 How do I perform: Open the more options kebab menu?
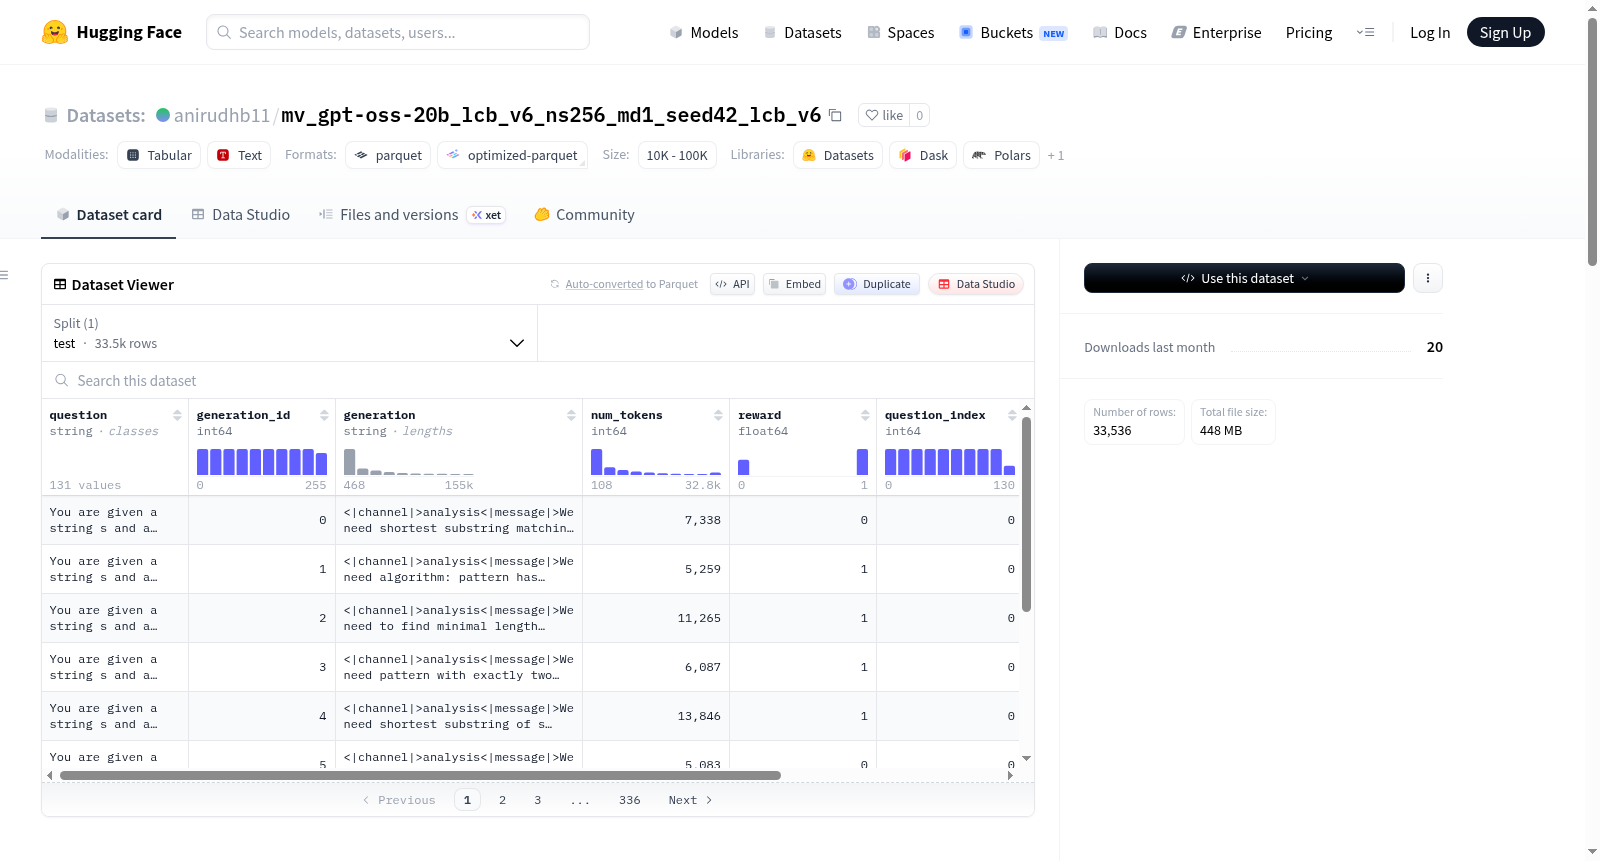point(1428,278)
